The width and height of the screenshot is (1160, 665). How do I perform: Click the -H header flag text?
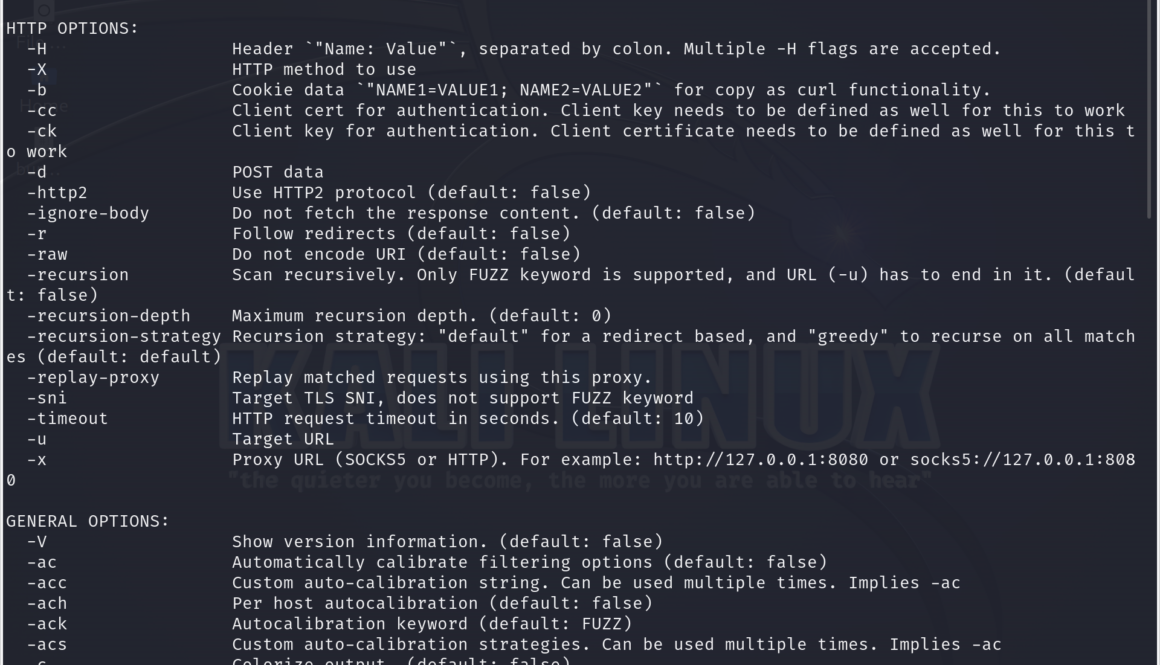[x=36, y=49]
